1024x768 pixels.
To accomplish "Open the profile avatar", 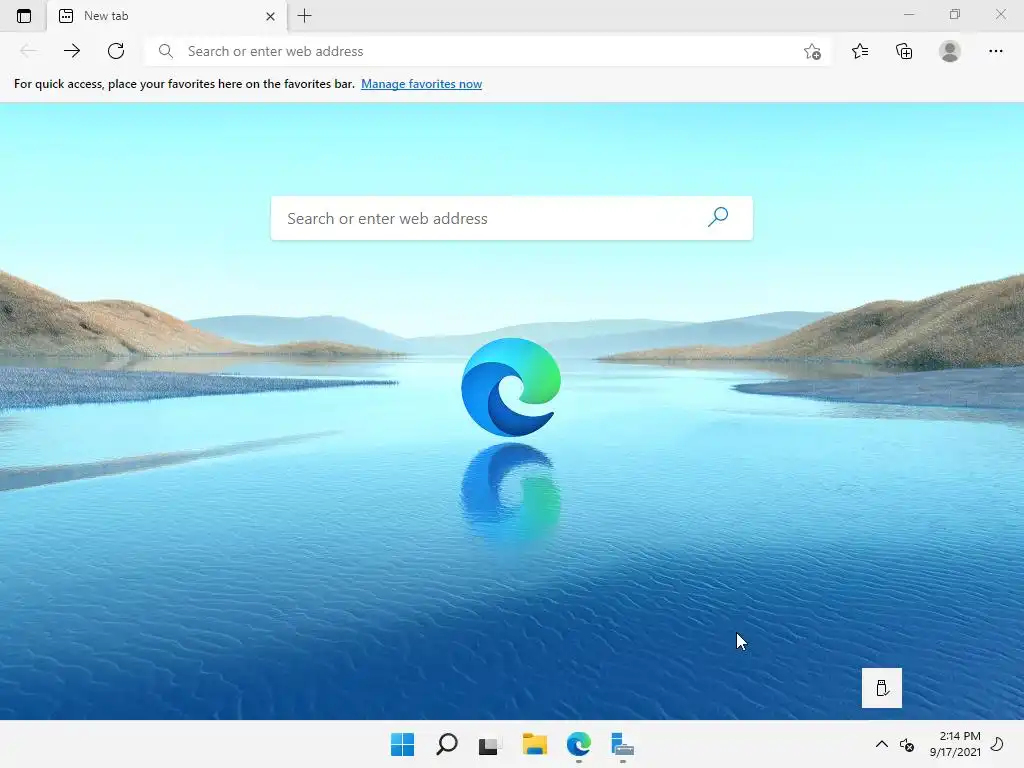I will coord(950,51).
